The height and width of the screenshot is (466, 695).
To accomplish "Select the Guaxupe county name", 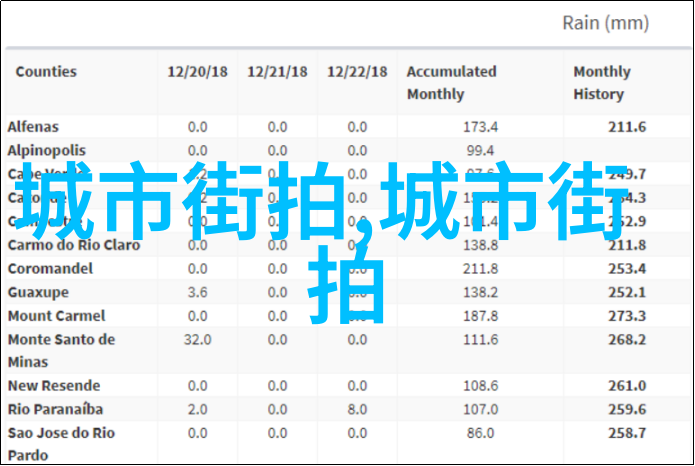I will (x=38, y=292).
